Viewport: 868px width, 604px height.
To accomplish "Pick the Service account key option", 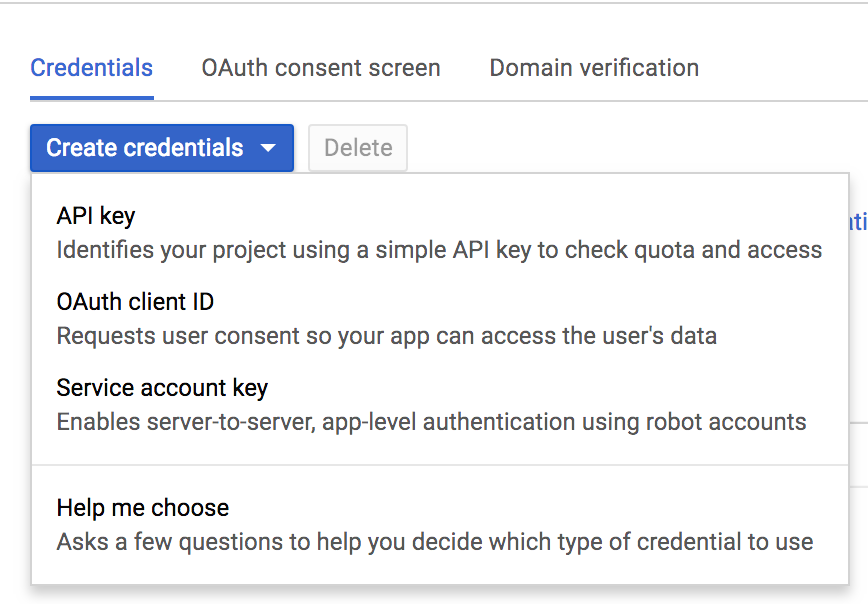I will click(x=162, y=388).
